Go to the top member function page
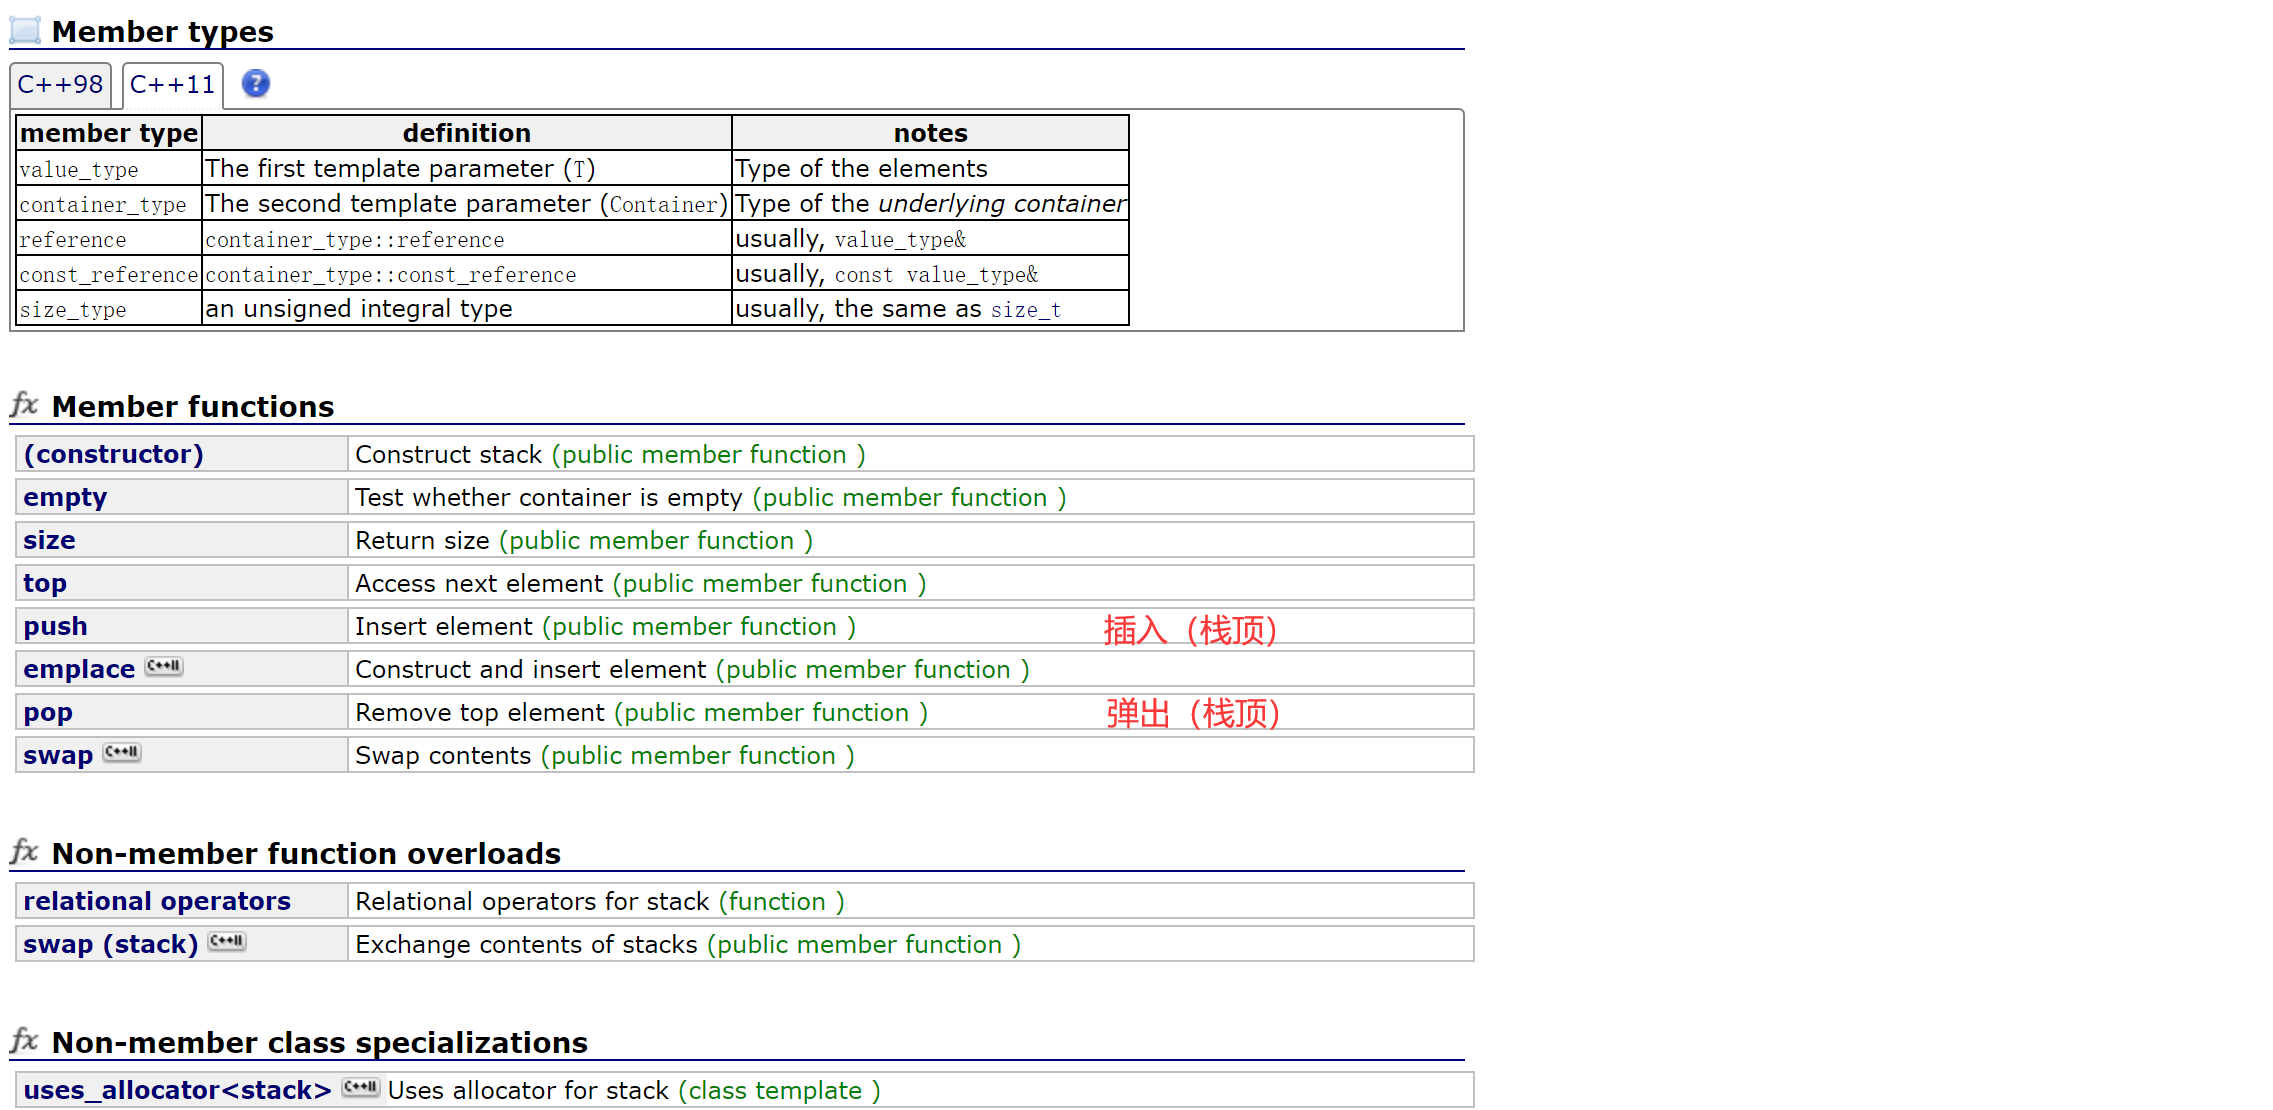The image size is (2273, 1110). coord(45,583)
